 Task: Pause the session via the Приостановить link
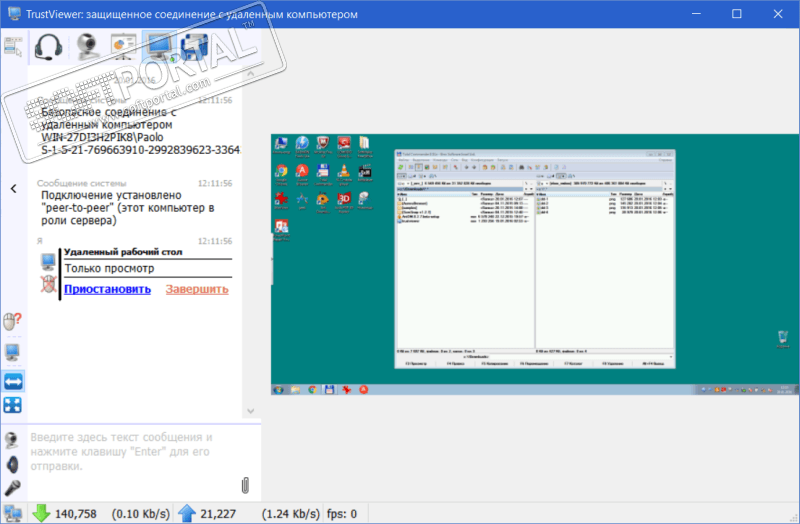coord(108,289)
